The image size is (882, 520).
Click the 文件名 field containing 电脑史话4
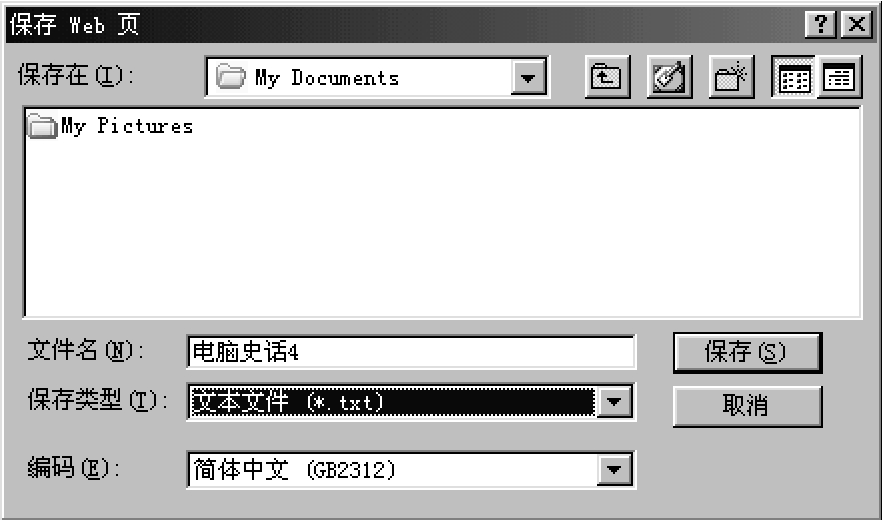point(411,352)
